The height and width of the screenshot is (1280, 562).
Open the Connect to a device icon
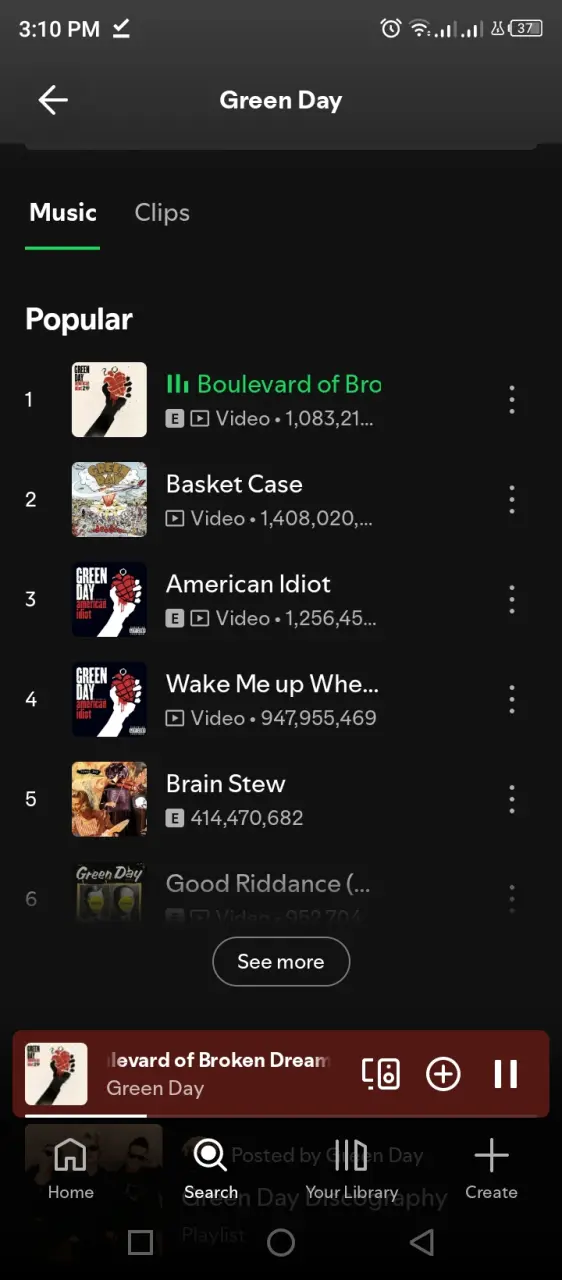click(x=380, y=1074)
